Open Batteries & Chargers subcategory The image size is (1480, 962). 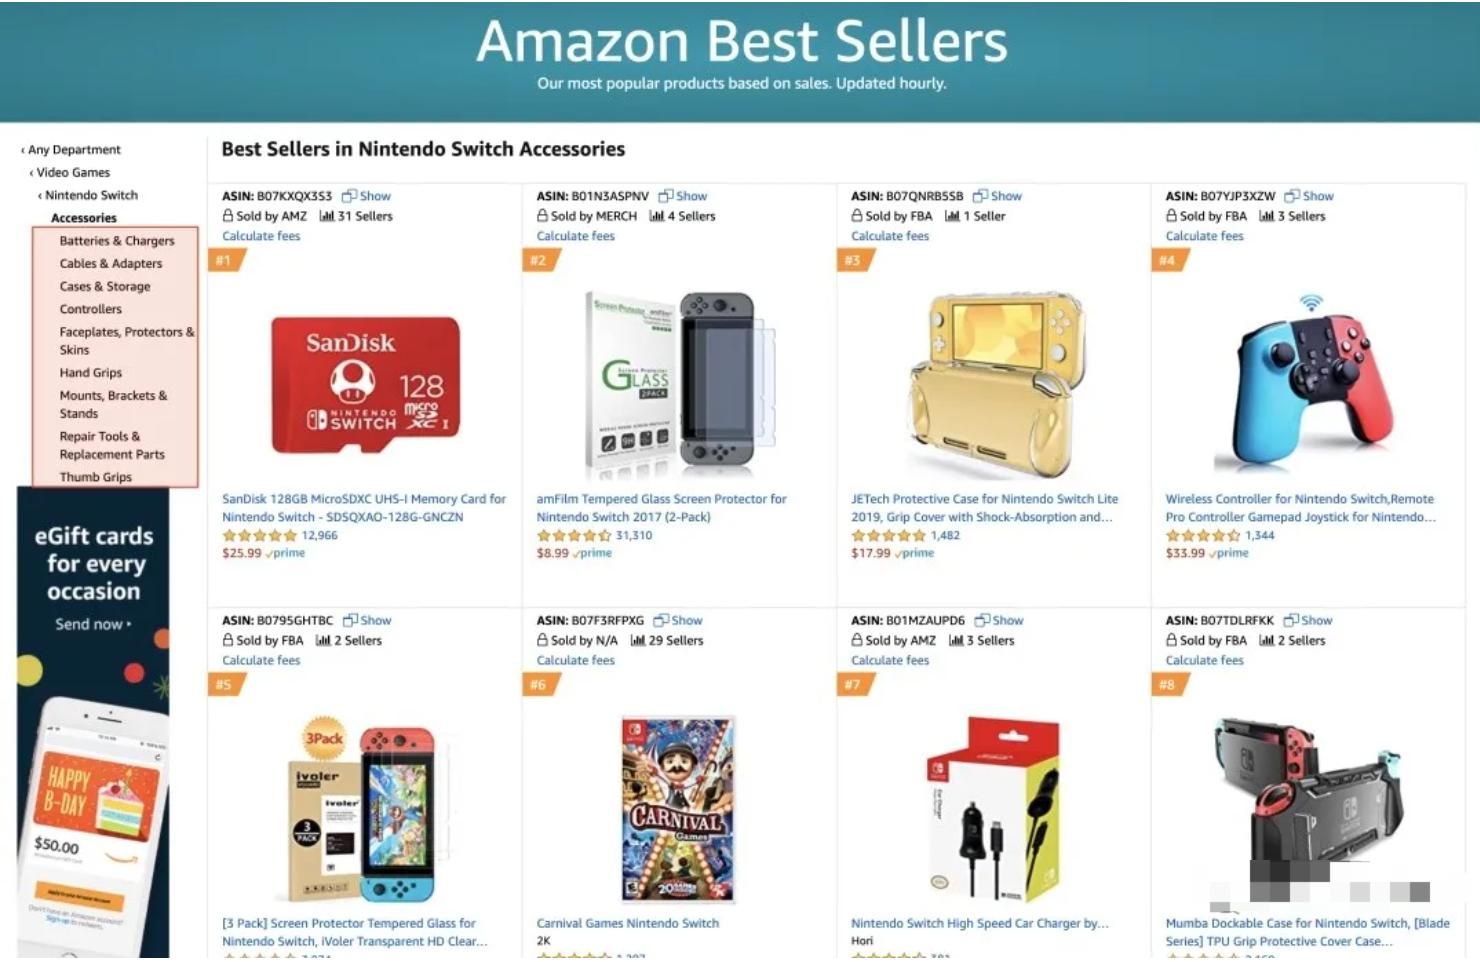(x=116, y=241)
